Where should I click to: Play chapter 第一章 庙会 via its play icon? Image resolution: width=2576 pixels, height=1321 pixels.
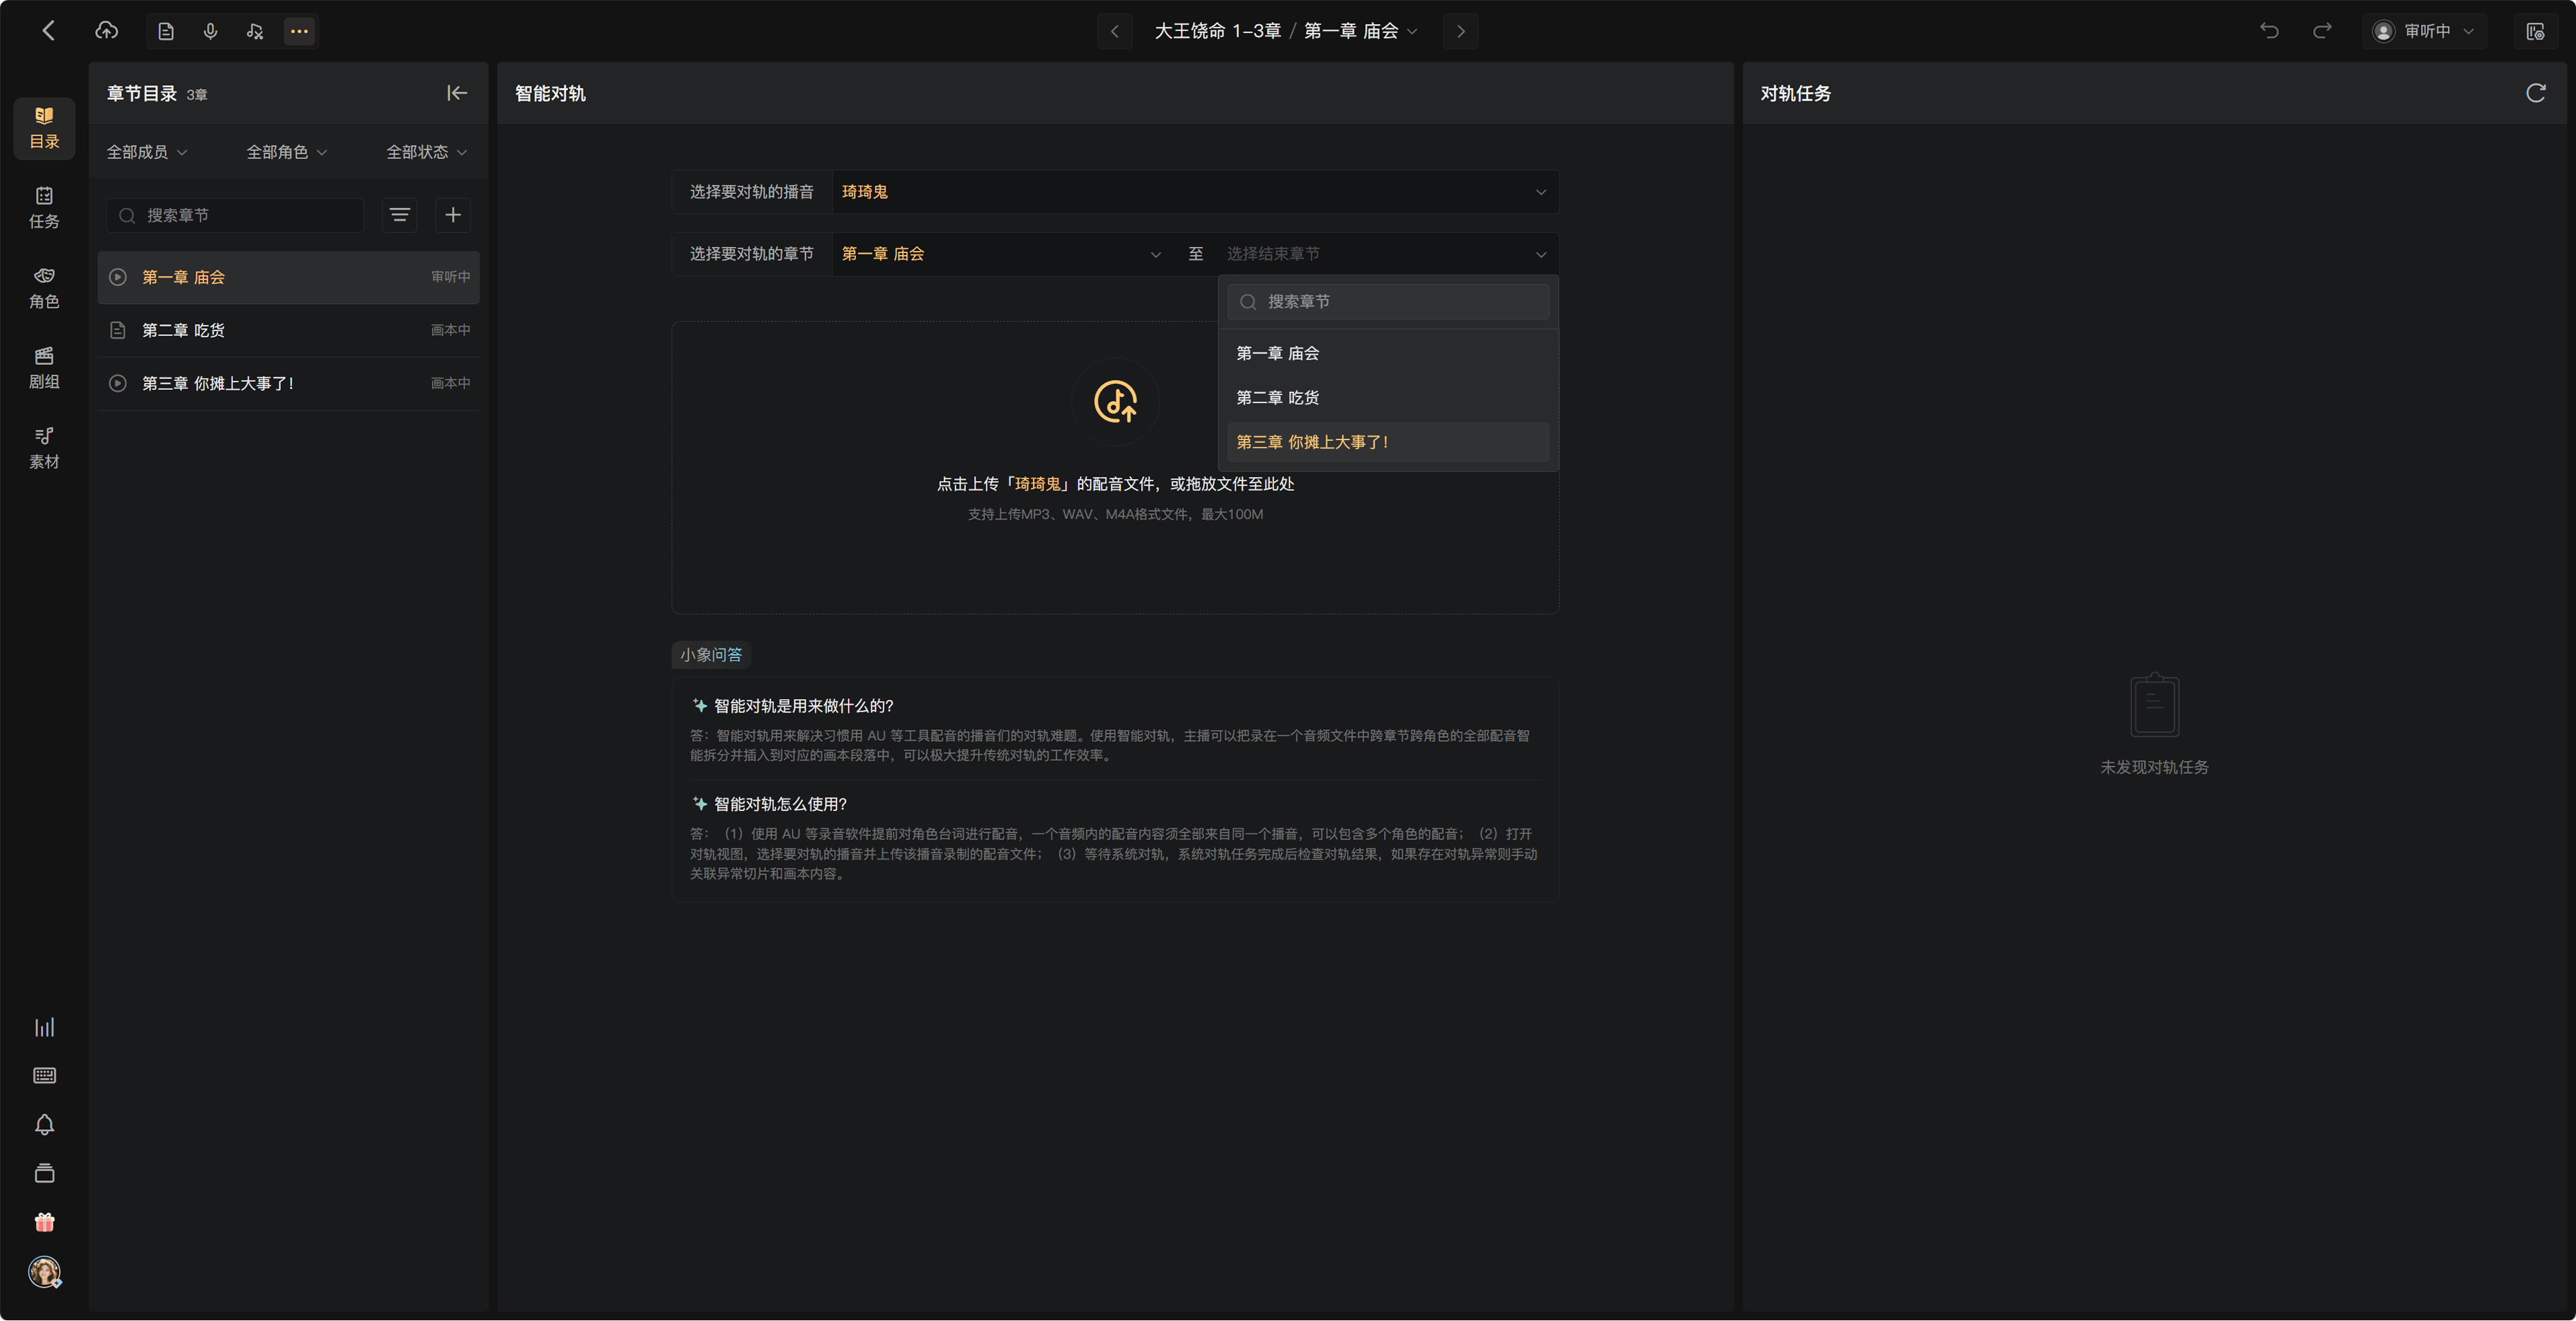point(118,277)
